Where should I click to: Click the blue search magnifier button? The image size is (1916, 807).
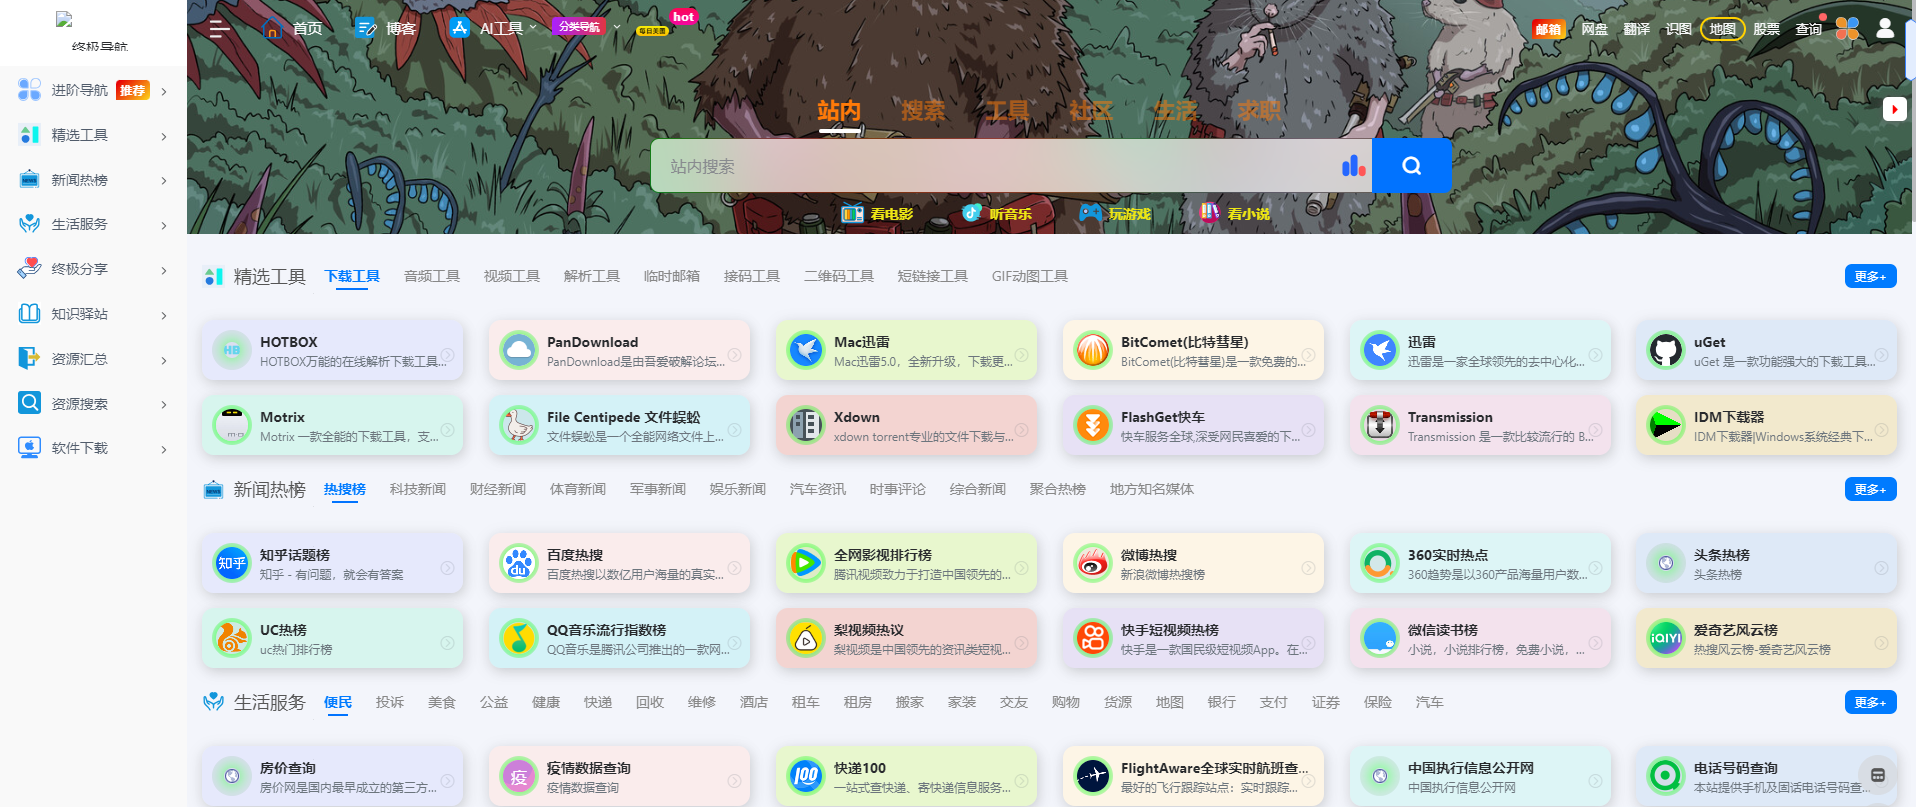[x=1411, y=166]
